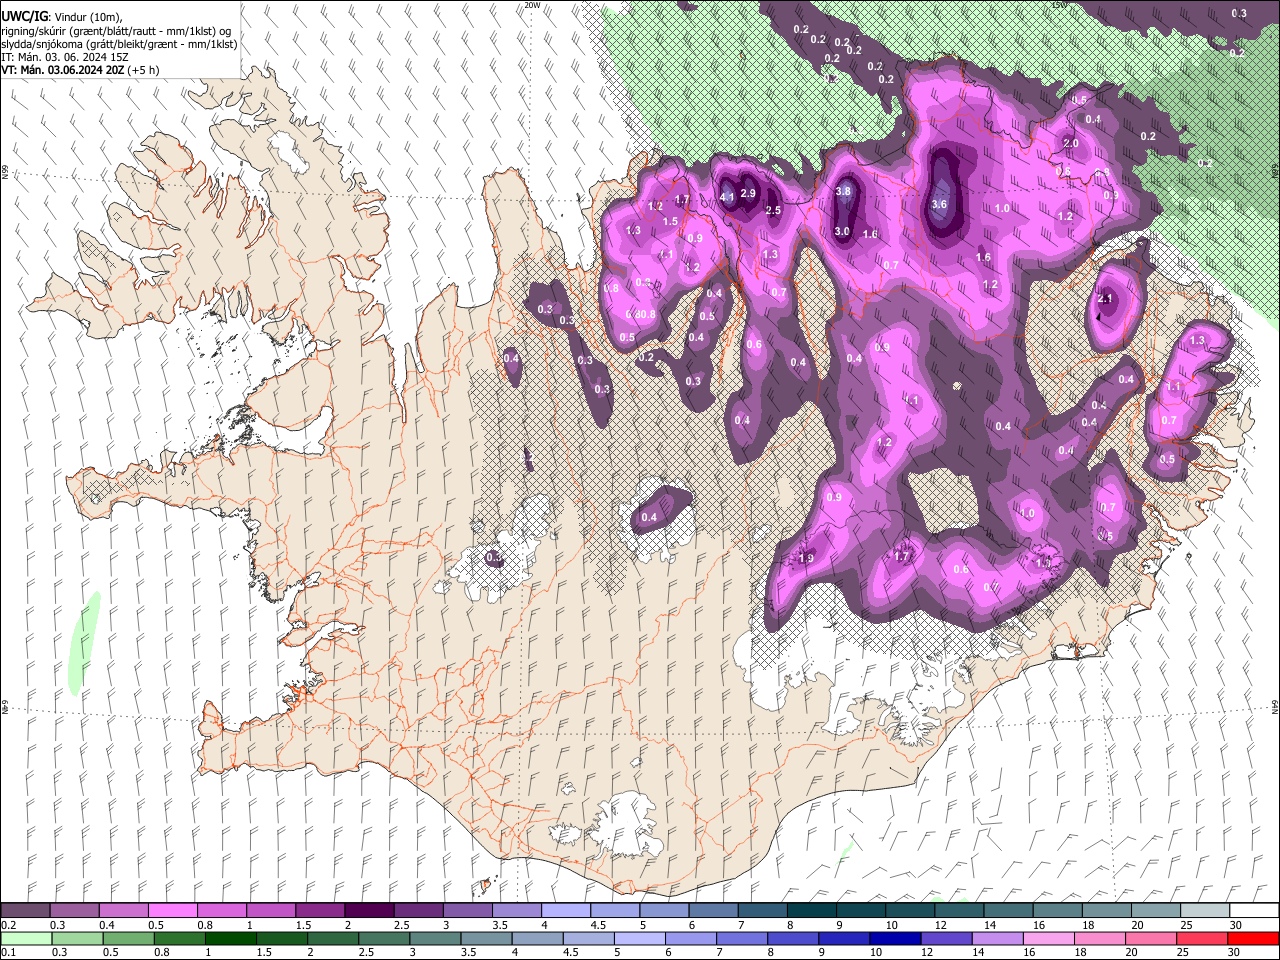This screenshot has width=1280, height=960.
Task: Click the darkest purple 2 snow legend swatch
Action: point(369,911)
